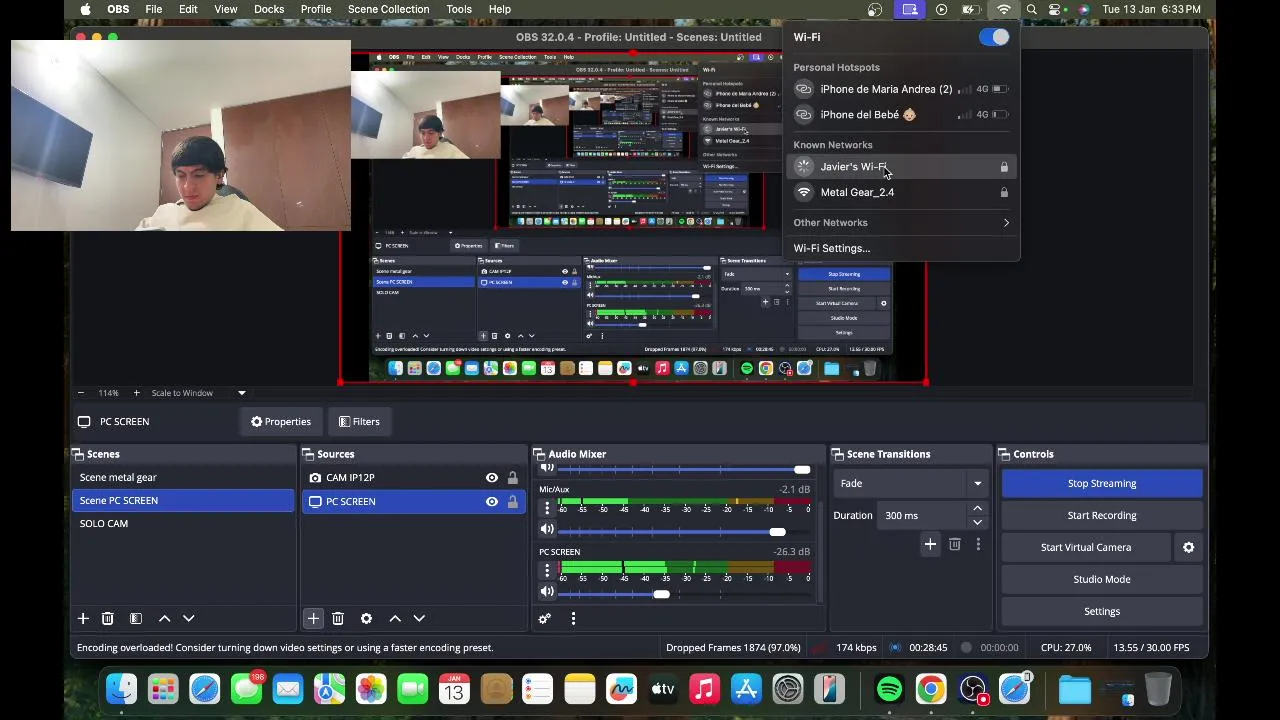The image size is (1280, 720).
Task: Move the source down in Sources panel
Action: pyautogui.click(x=419, y=619)
